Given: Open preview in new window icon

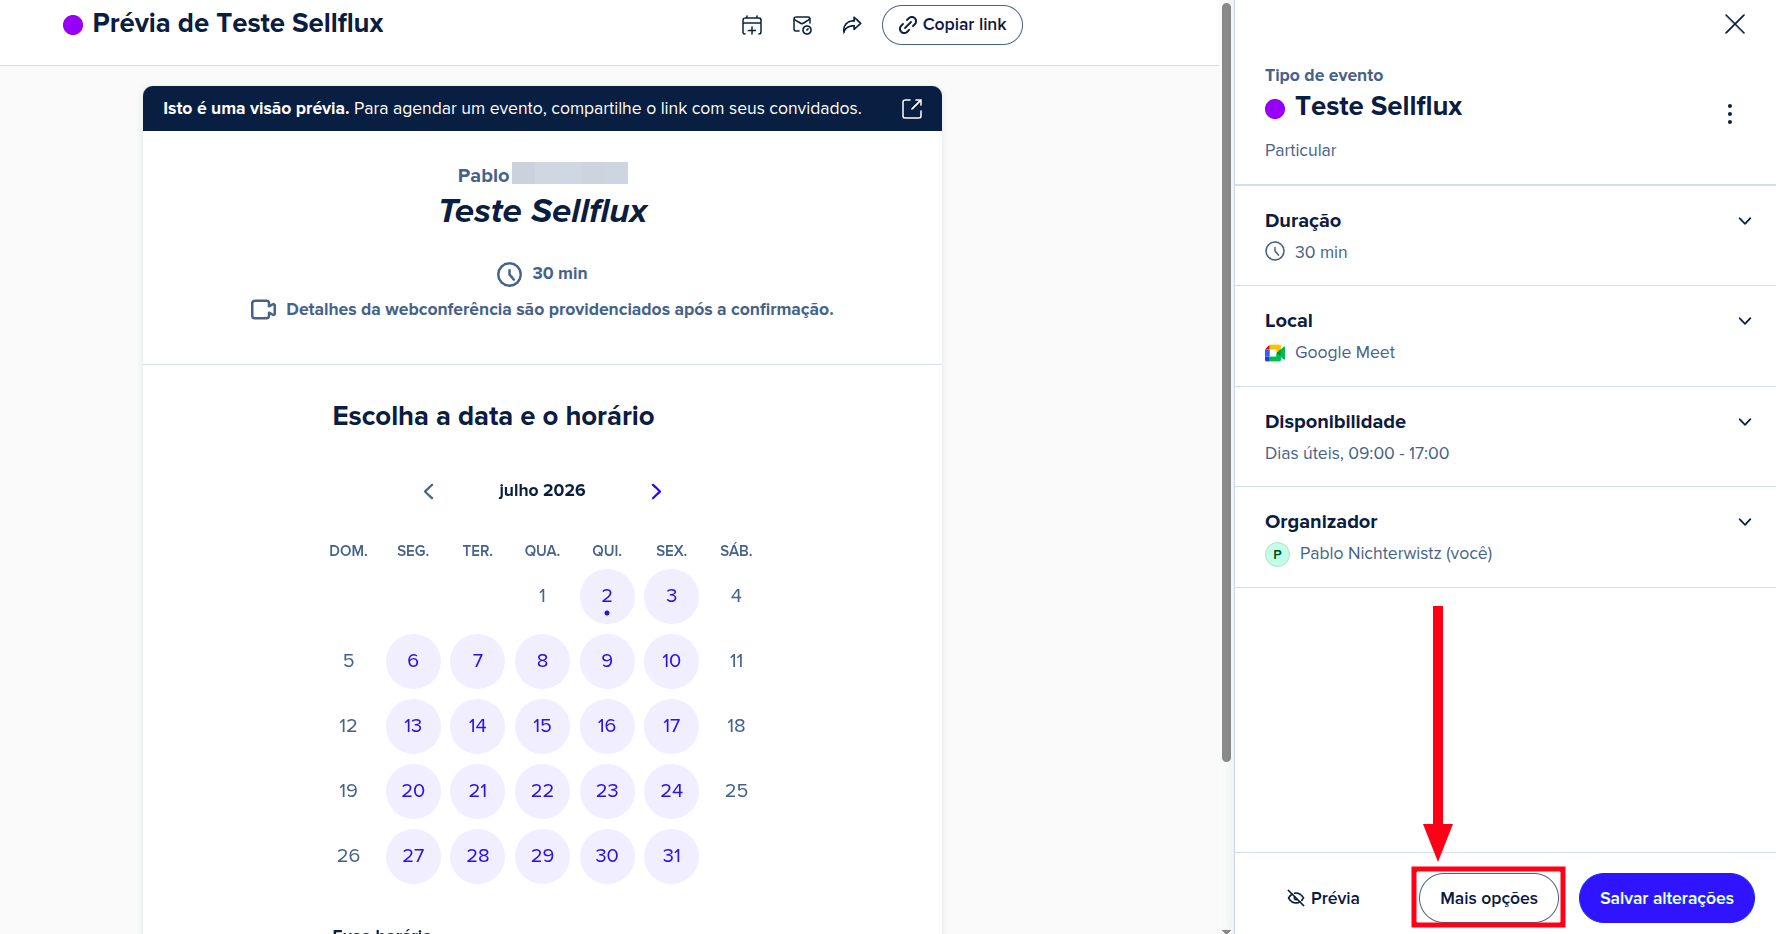Looking at the screenshot, I should coord(912,108).
